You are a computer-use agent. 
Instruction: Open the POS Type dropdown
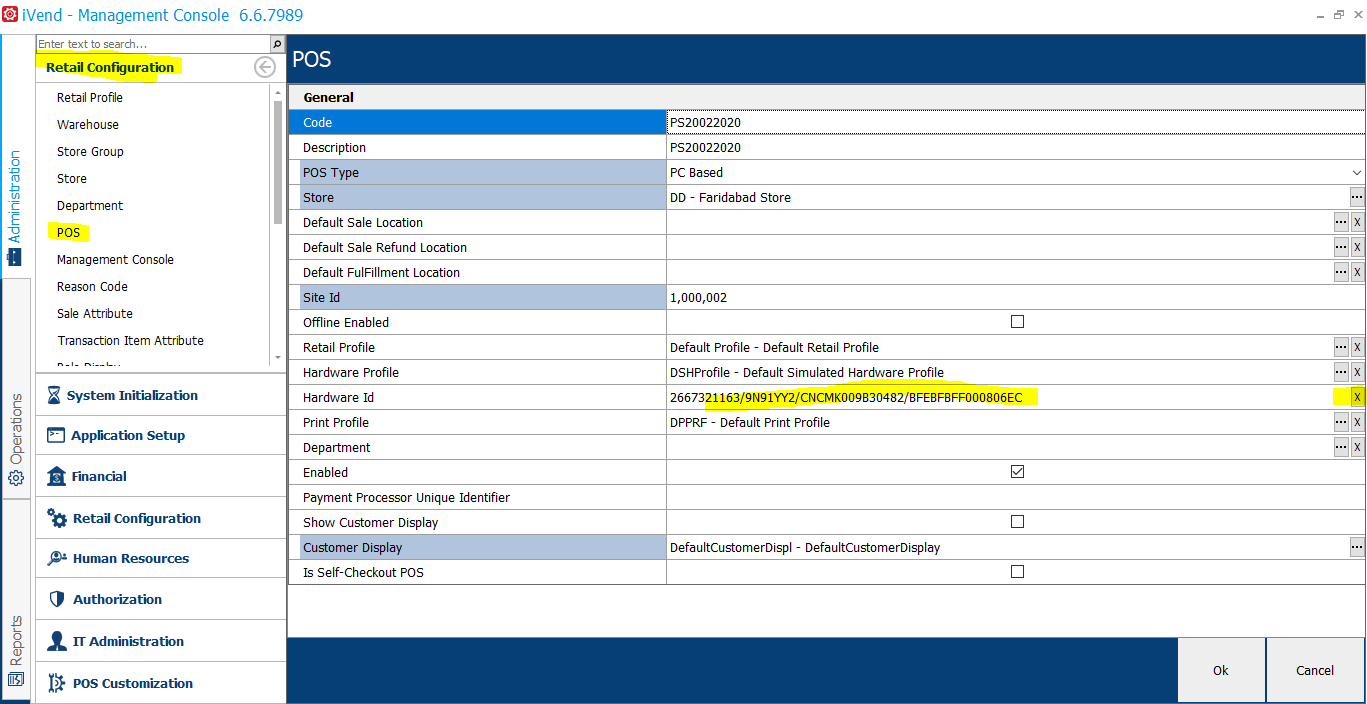click(1357, 172)
